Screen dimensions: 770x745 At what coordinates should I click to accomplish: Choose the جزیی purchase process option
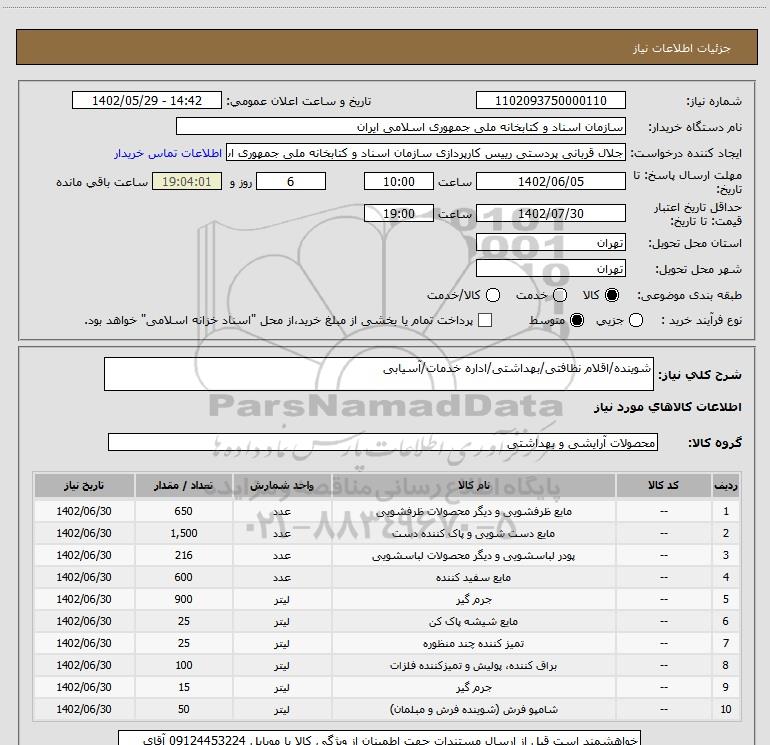coord(636,320)
